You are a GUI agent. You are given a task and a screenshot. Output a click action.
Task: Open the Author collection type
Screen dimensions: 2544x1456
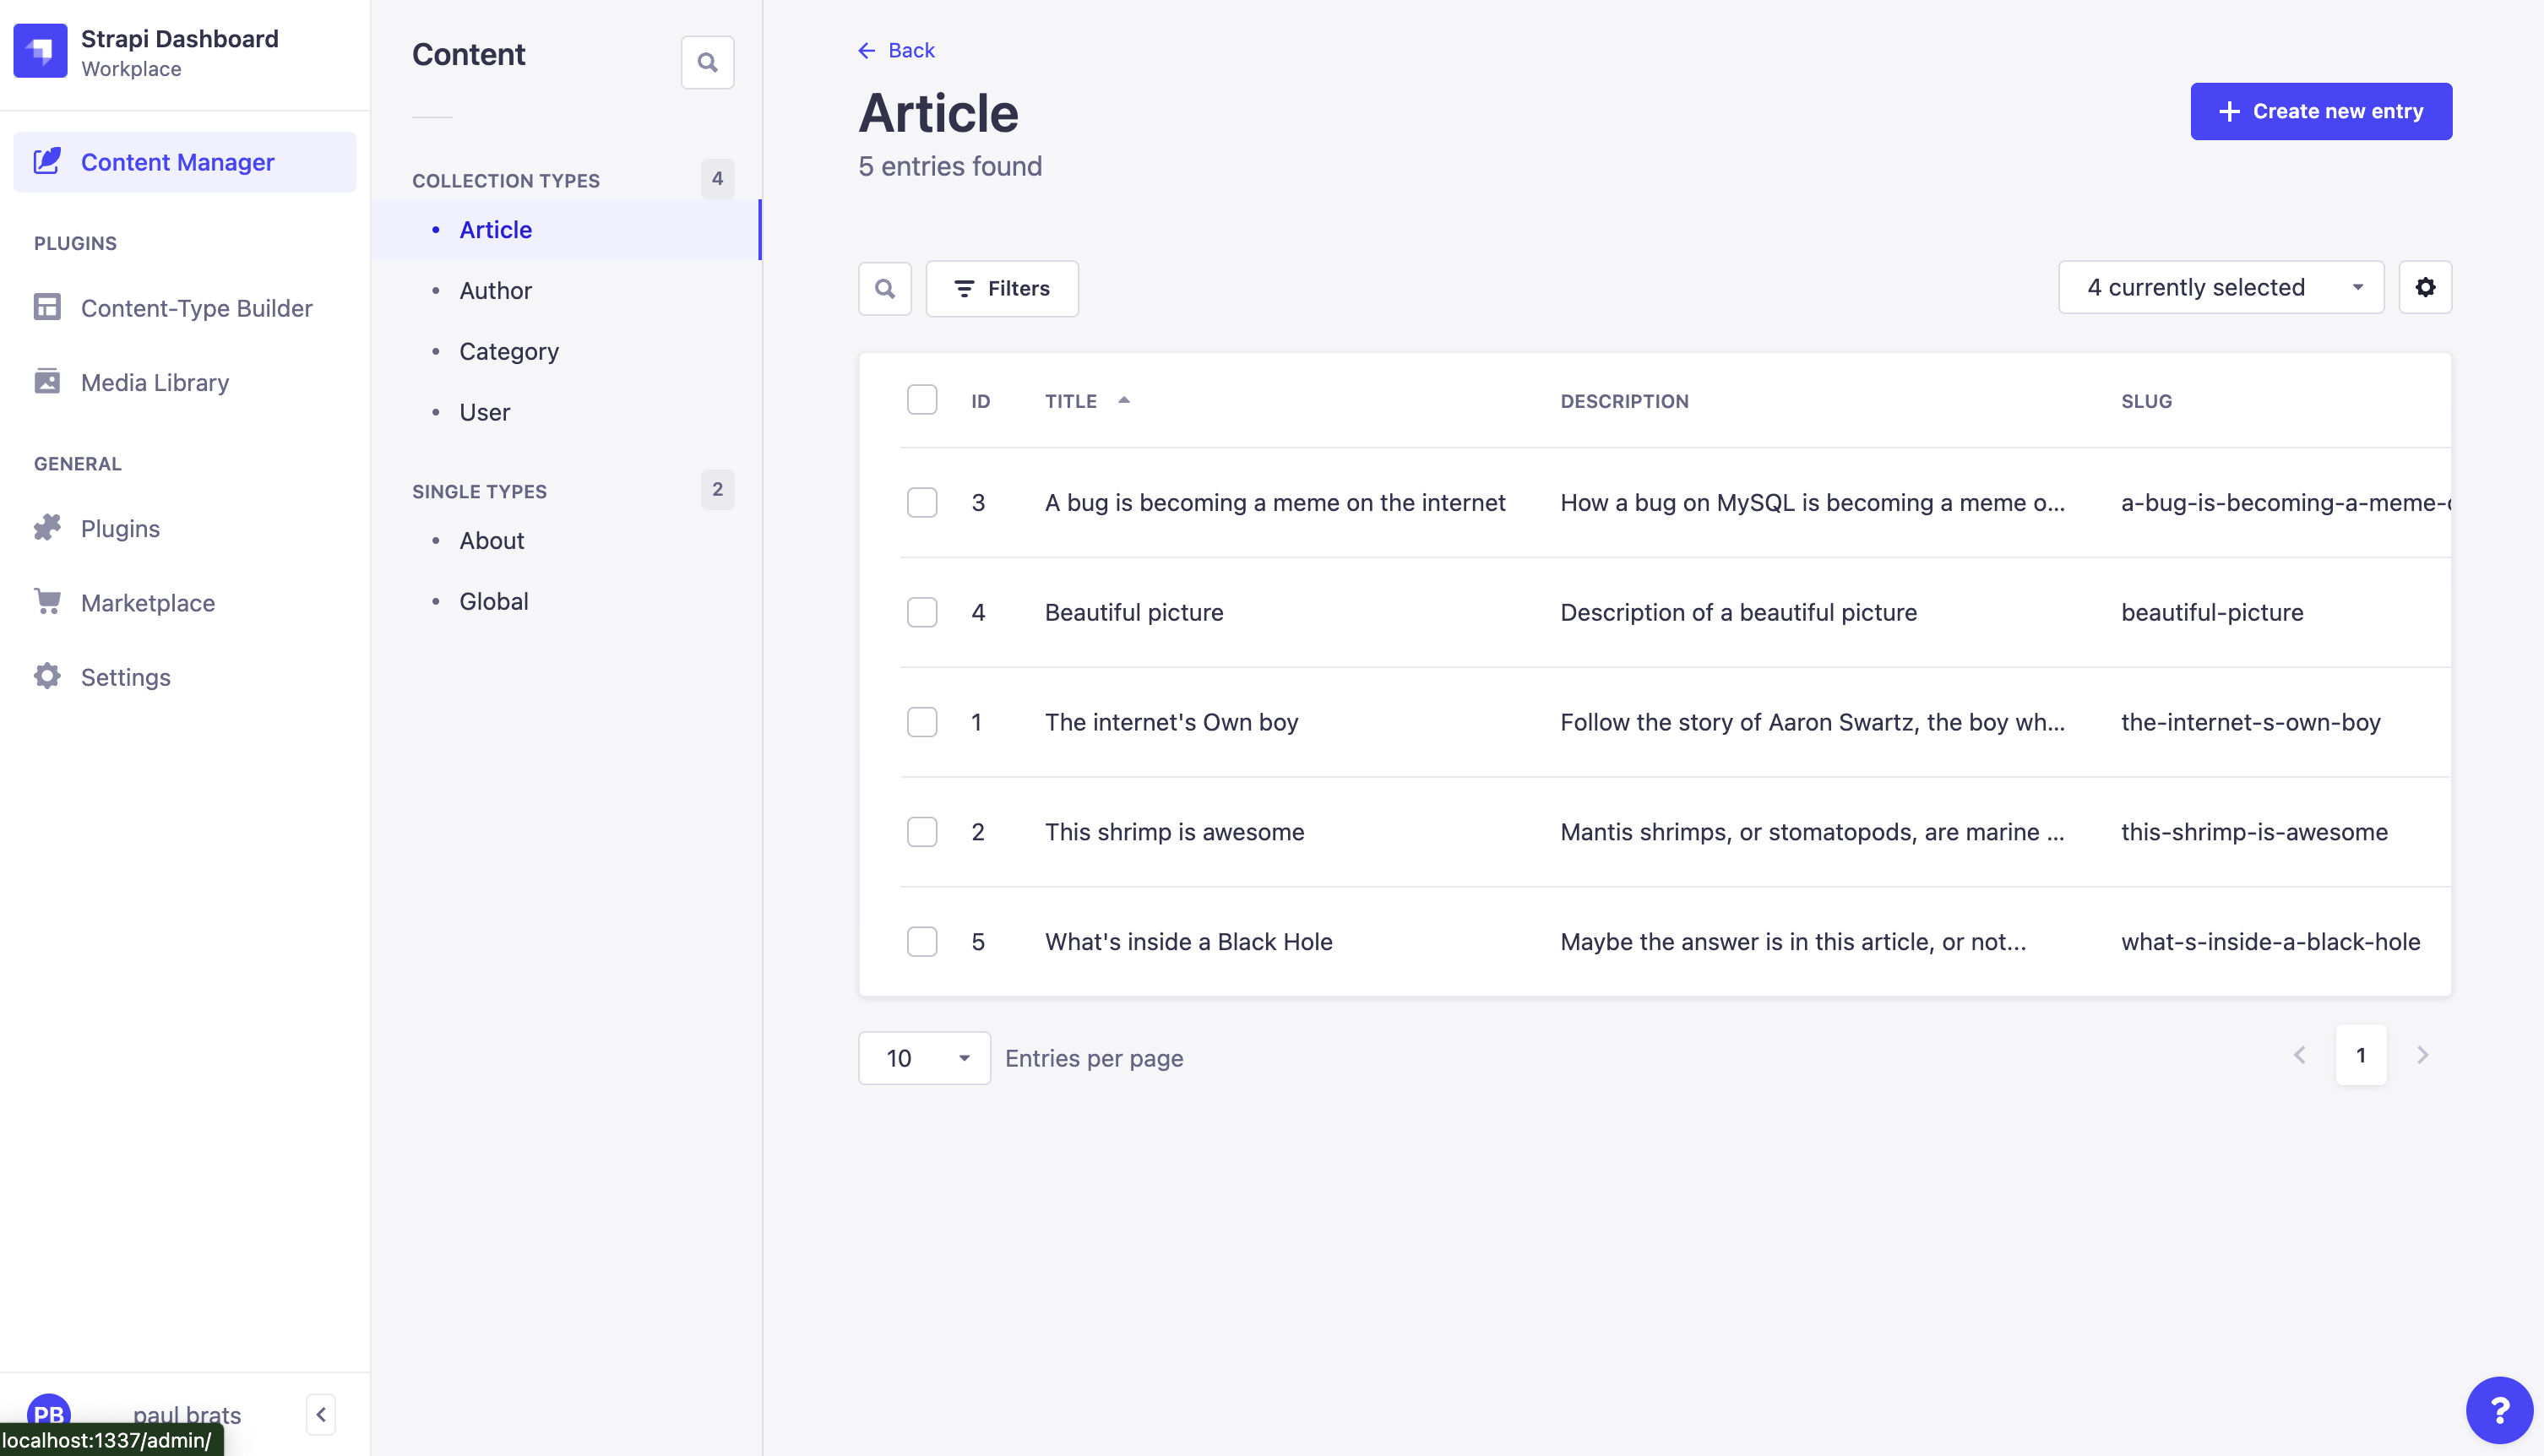[x=495, y=291]
